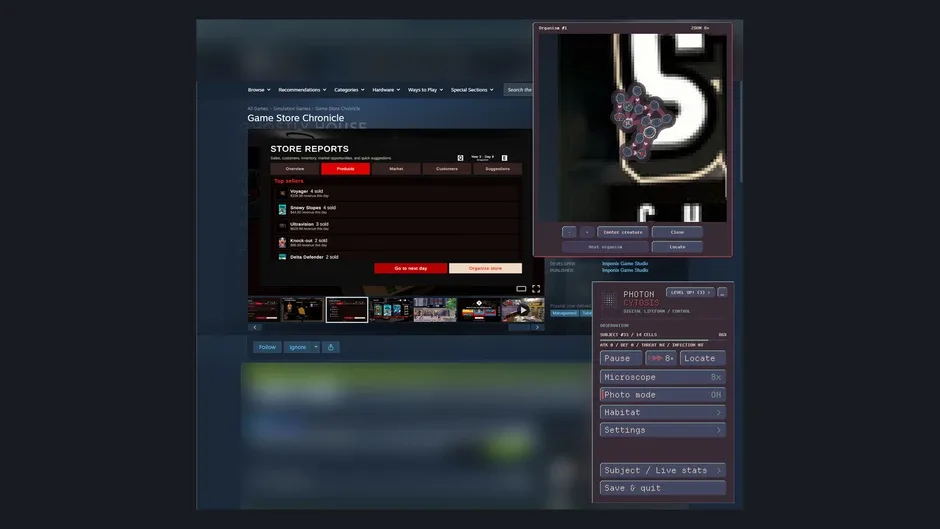Open the Recommendations dropdown
Screen dimensions: 940x529
coord(302,90)
